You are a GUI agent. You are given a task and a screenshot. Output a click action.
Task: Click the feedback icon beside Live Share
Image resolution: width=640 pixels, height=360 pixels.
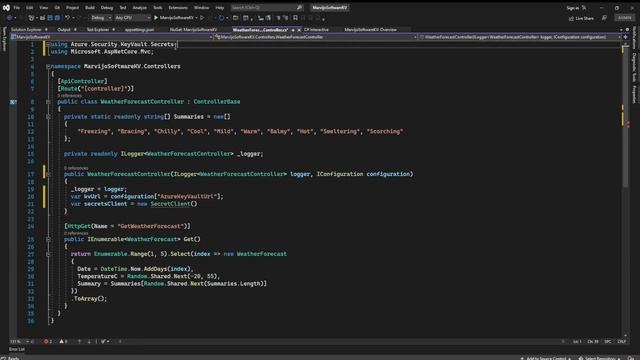coord(604,18)
